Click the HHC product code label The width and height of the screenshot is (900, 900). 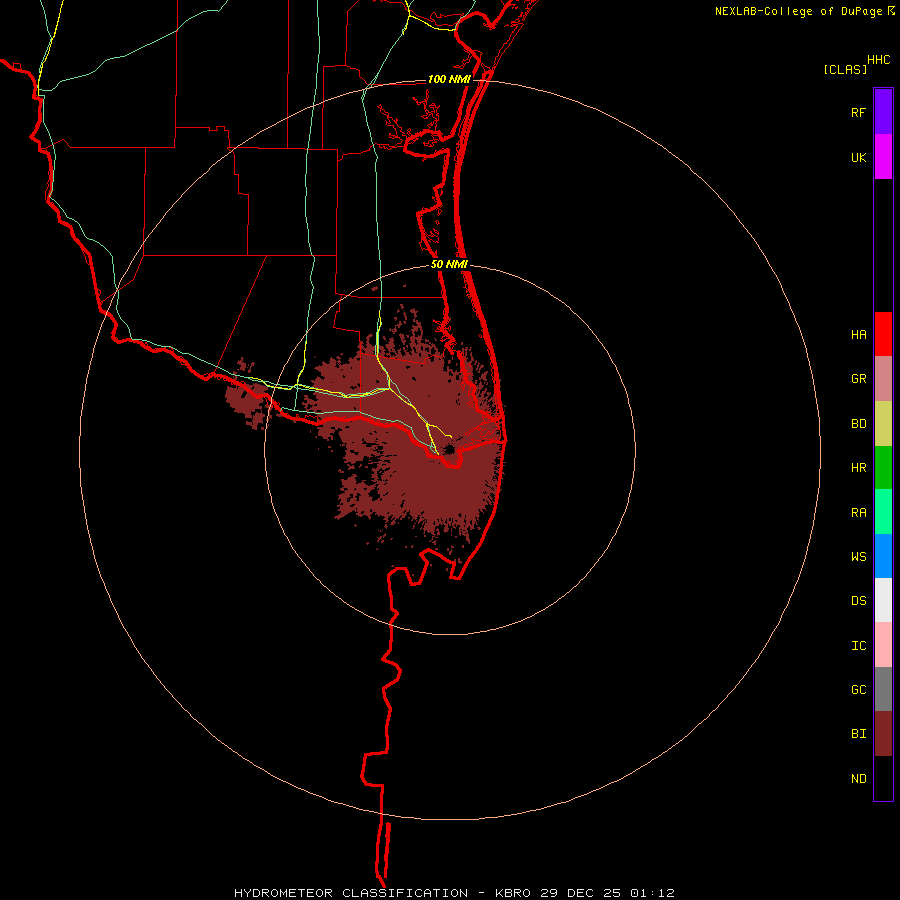[878, 60]
